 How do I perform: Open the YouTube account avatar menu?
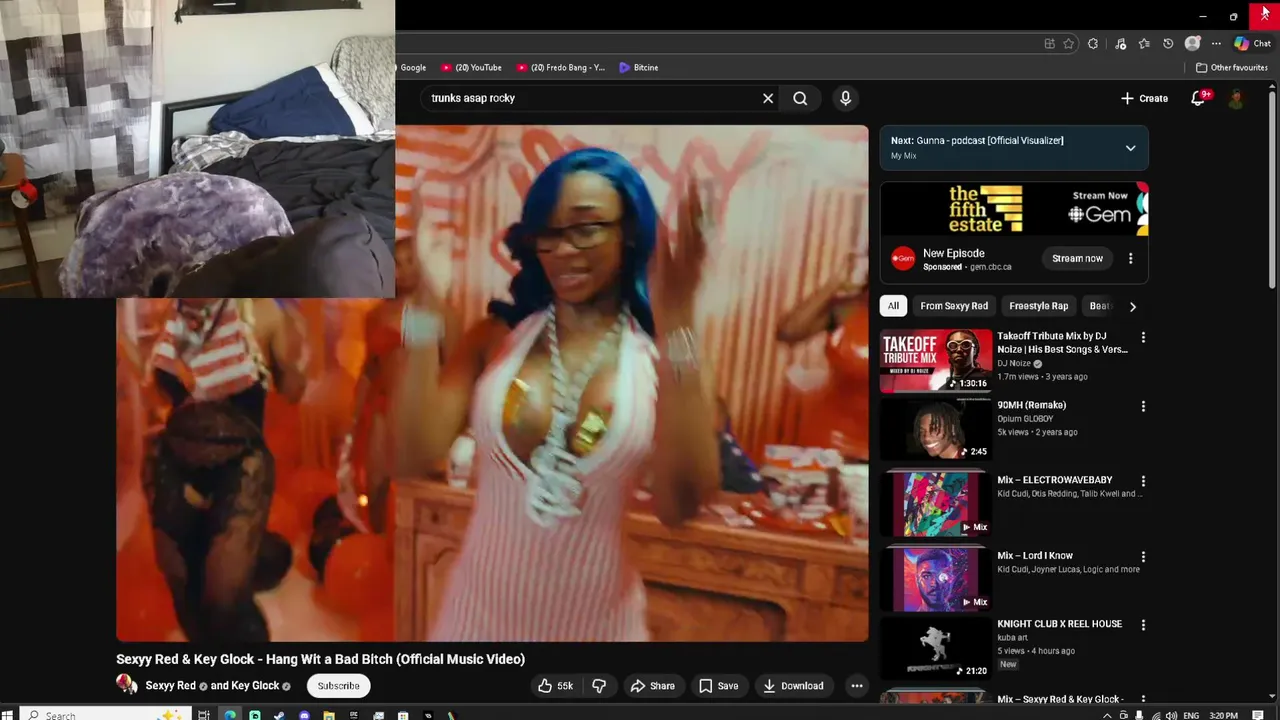click(1236, 98)
